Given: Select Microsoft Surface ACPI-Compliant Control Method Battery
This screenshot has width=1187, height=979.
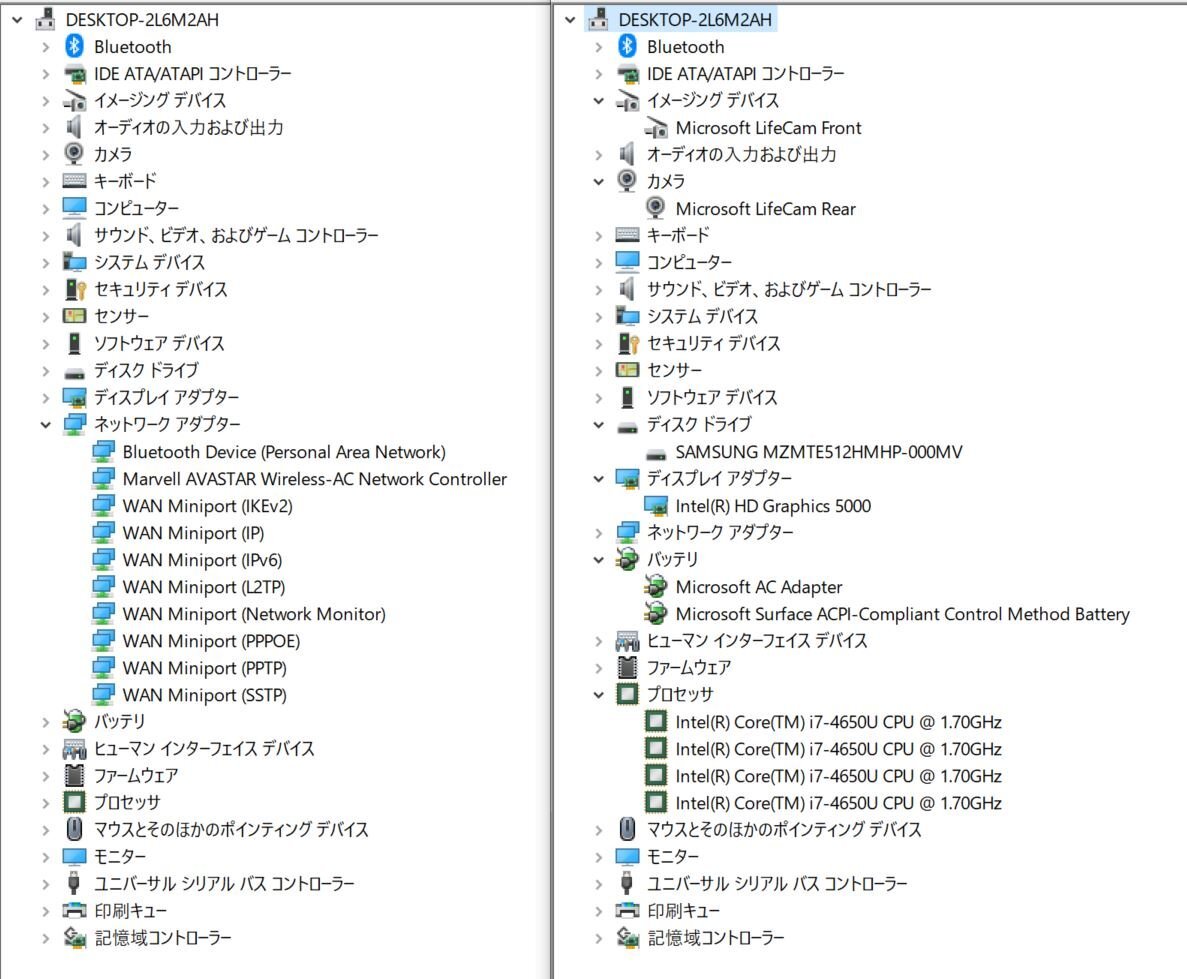Looking at the screenshot, I should (x=902, y=614).
